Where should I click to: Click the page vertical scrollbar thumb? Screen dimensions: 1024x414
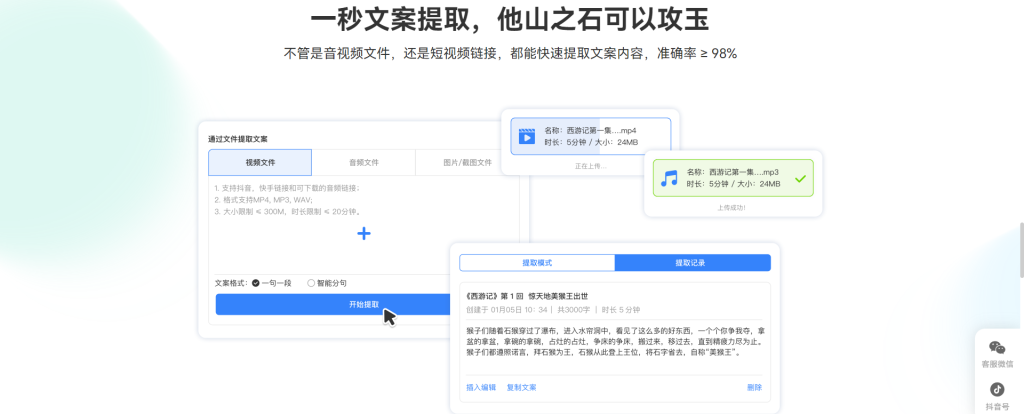tap(1021, 249)
